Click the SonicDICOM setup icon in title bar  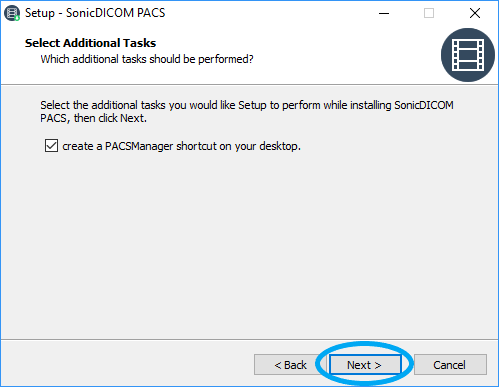tap(12, 13)
